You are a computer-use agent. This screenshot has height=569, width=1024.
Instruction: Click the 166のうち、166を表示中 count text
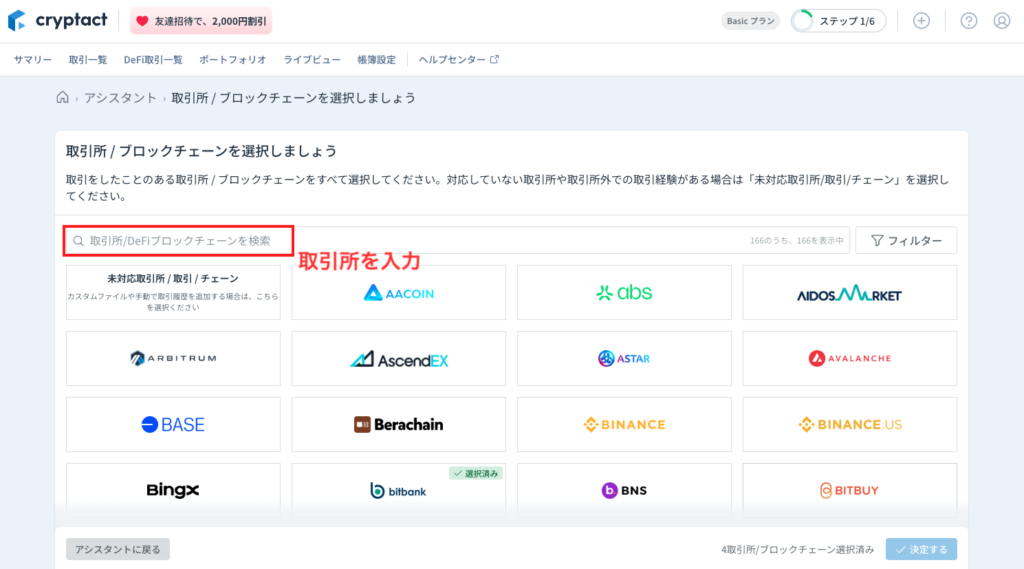[x=797, y=241]
